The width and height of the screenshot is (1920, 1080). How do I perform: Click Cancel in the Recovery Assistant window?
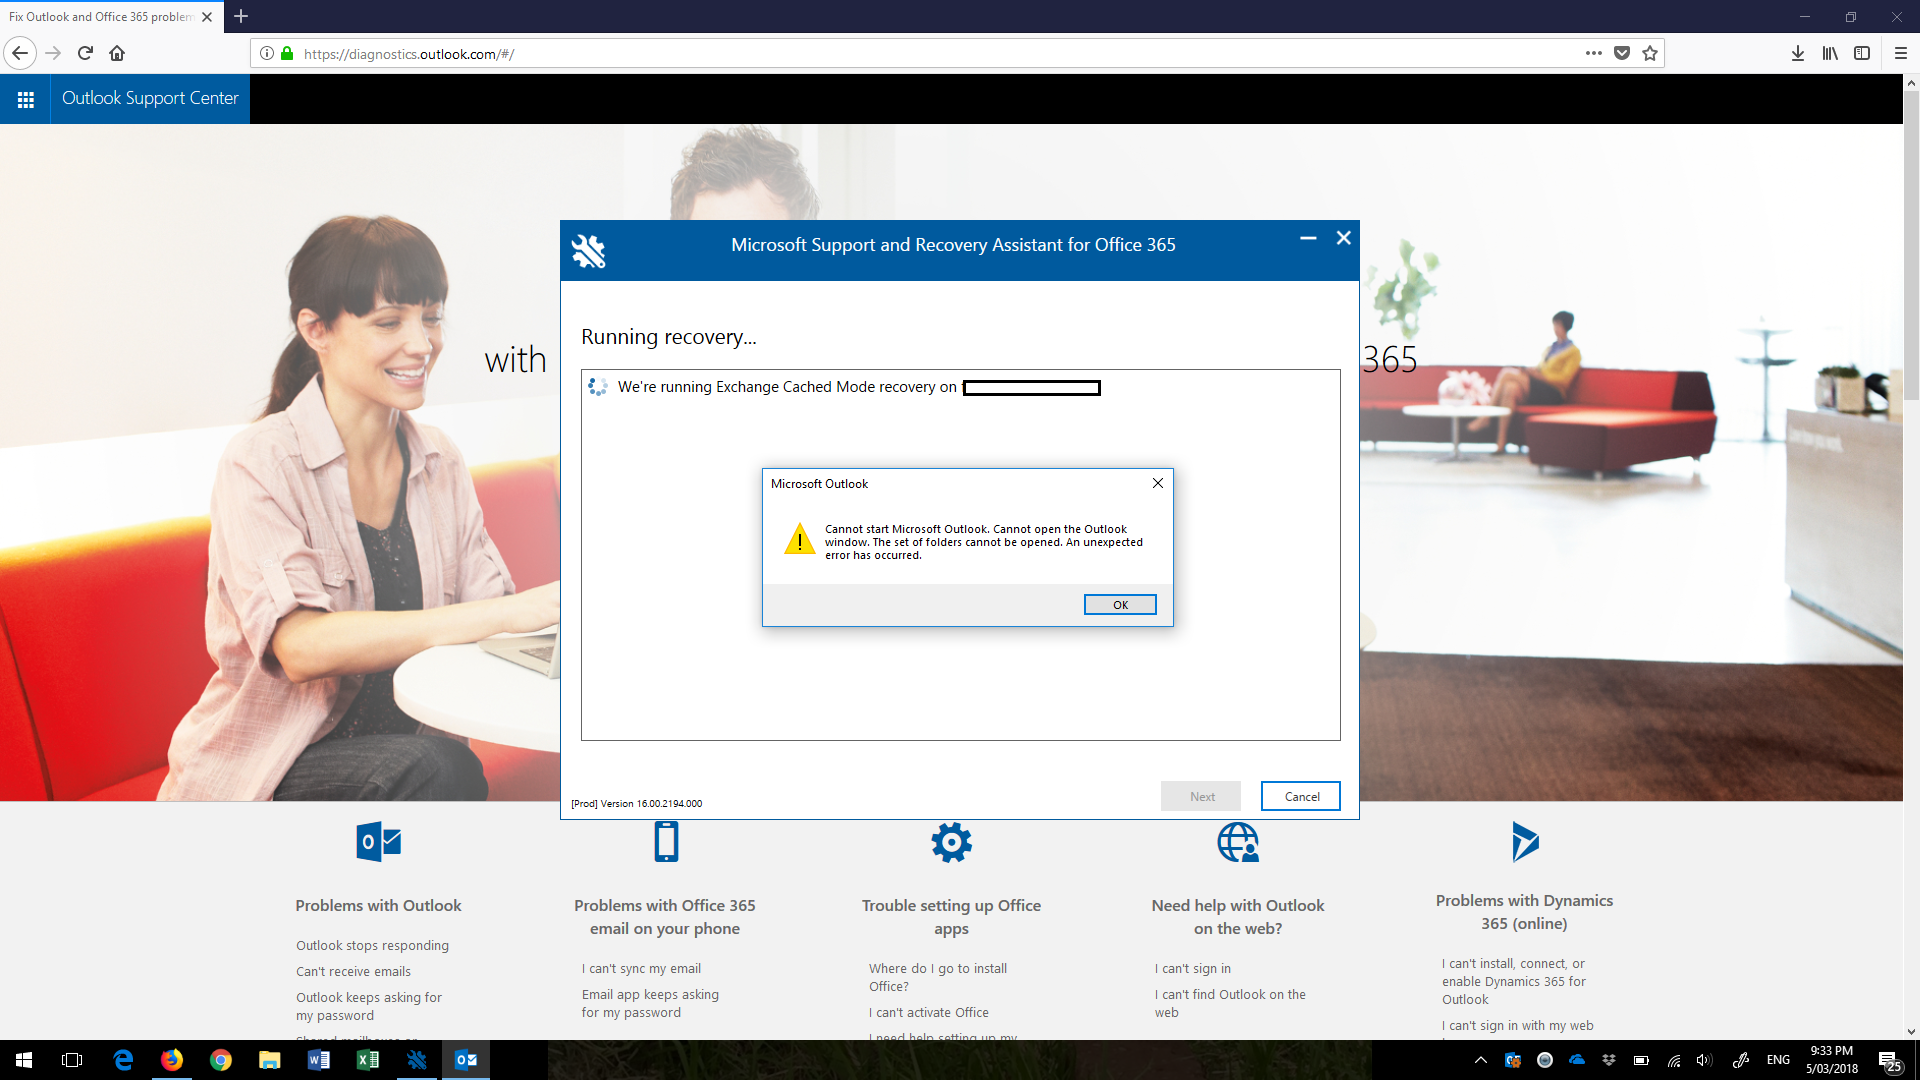(x=1301, y=796)
